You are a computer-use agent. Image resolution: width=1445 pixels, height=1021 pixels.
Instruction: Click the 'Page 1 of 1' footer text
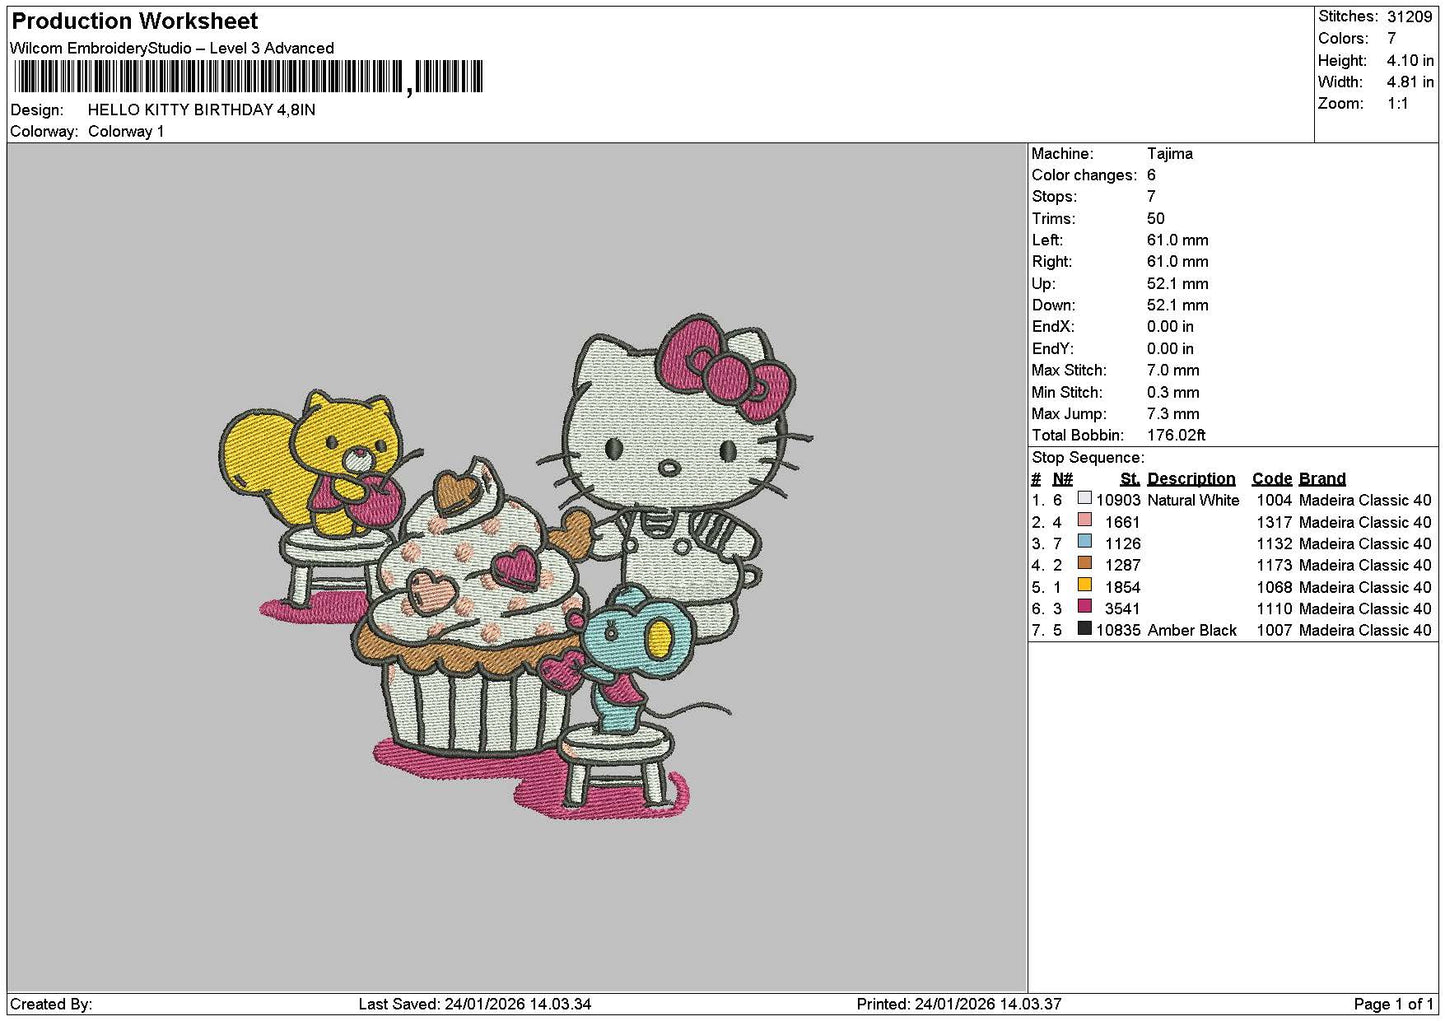(x=1393, y=1004)
